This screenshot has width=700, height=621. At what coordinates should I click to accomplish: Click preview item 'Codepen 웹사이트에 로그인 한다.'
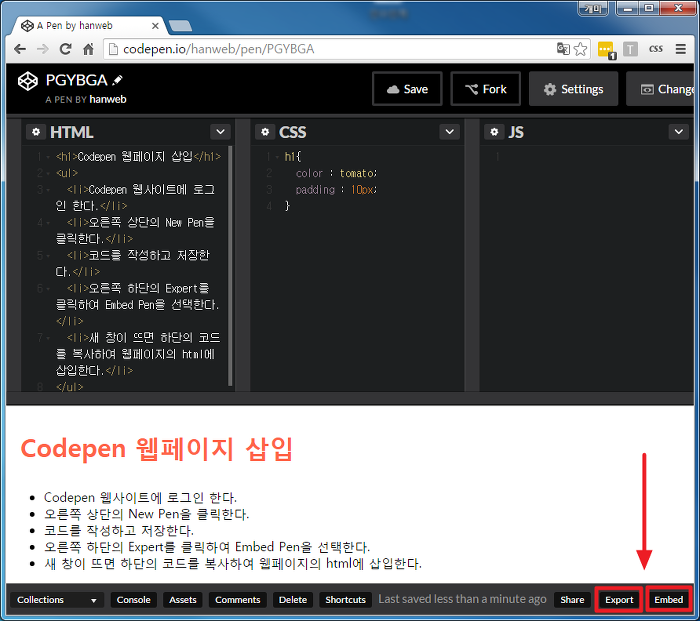(140, 497)
